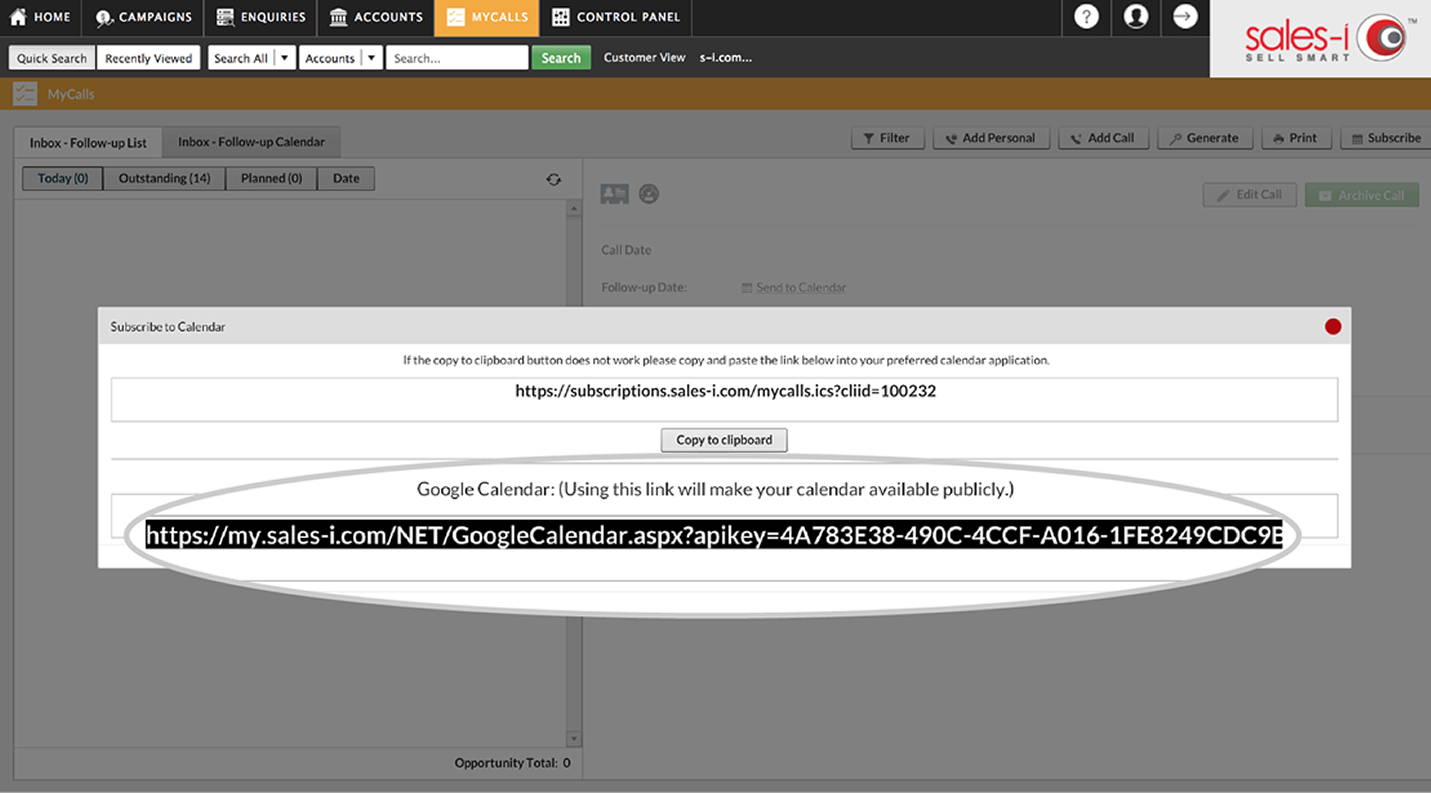This screenshot has height=793, width=1431.
Task: Click the Opportunity Total: 0 text
Action: pyautogui.click(x=512, y=763)
